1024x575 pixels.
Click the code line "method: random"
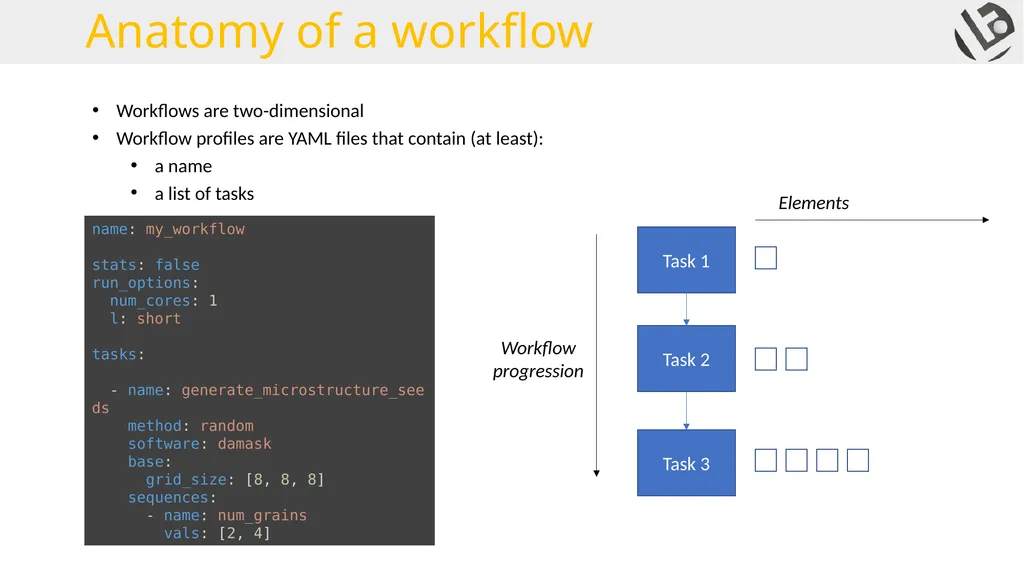(x=191, y=426)
